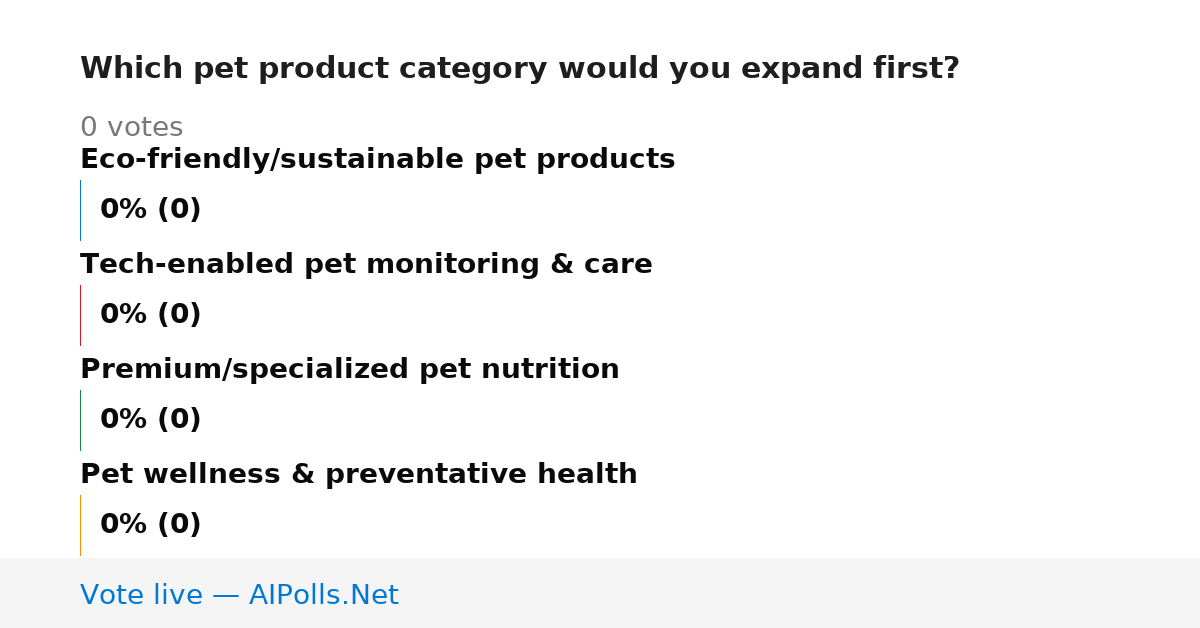Click the 0% (0) result under Tech-enabled
The image size is (1200, 628).
pyautogui.click(x=150, y=315)
